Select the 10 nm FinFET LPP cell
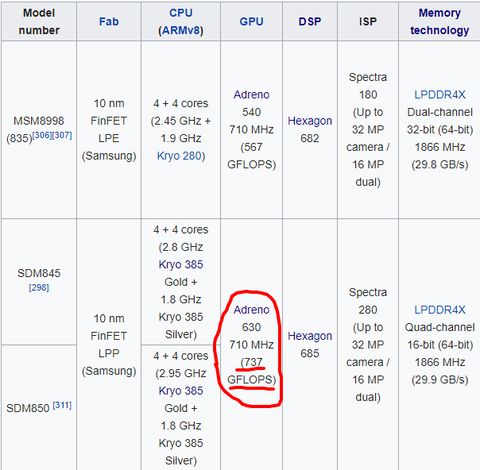Image resolution: width=480 pixels, height=470 pixels. [109, 345]
